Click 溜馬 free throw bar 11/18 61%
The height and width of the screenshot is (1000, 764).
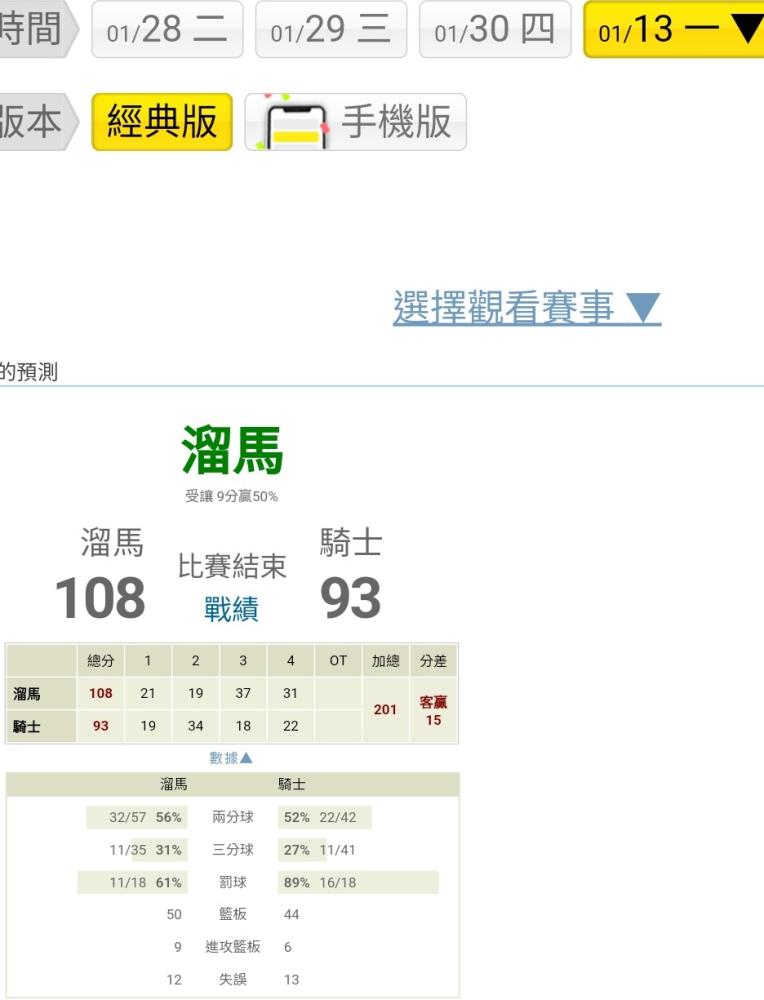(x=133, y=883)
